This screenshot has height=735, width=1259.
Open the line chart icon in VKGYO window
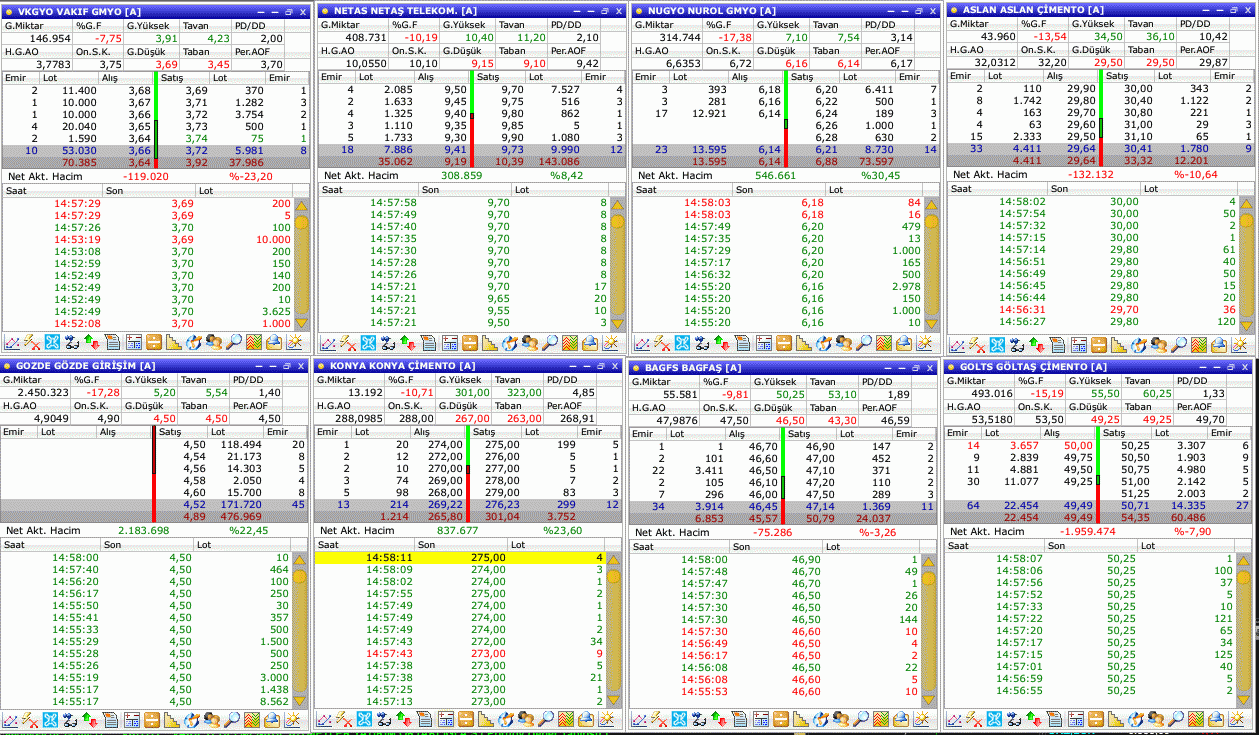pyautogui.click(x=12, y=343)
